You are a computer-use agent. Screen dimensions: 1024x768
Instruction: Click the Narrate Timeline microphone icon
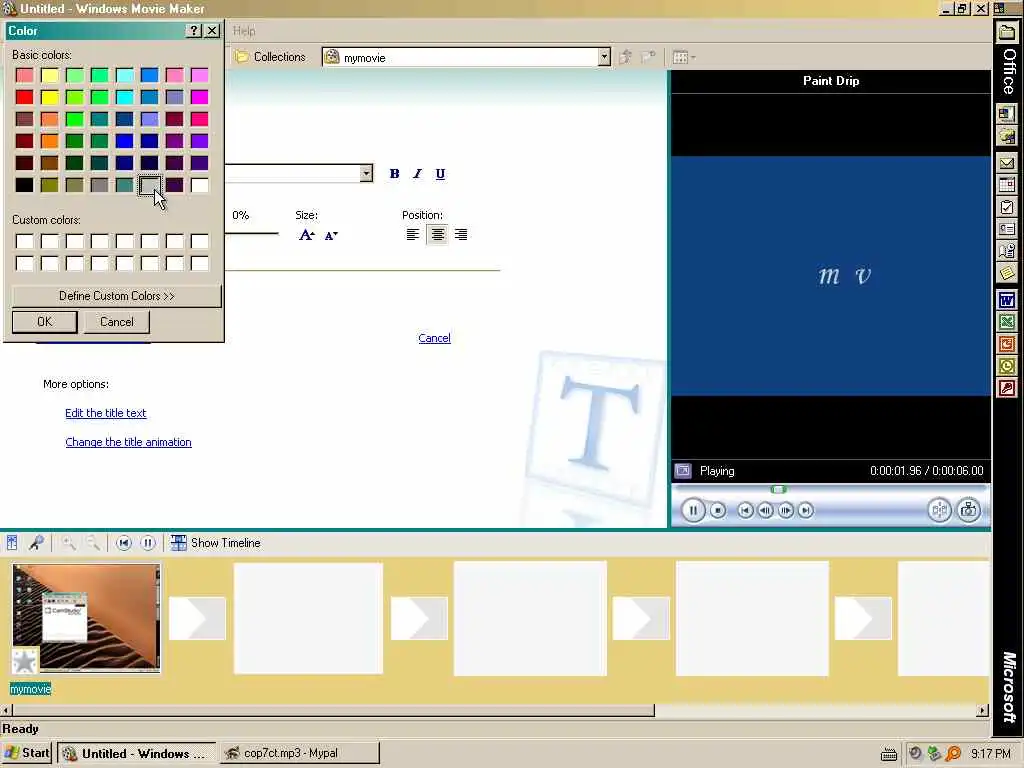tap(36, 543)
